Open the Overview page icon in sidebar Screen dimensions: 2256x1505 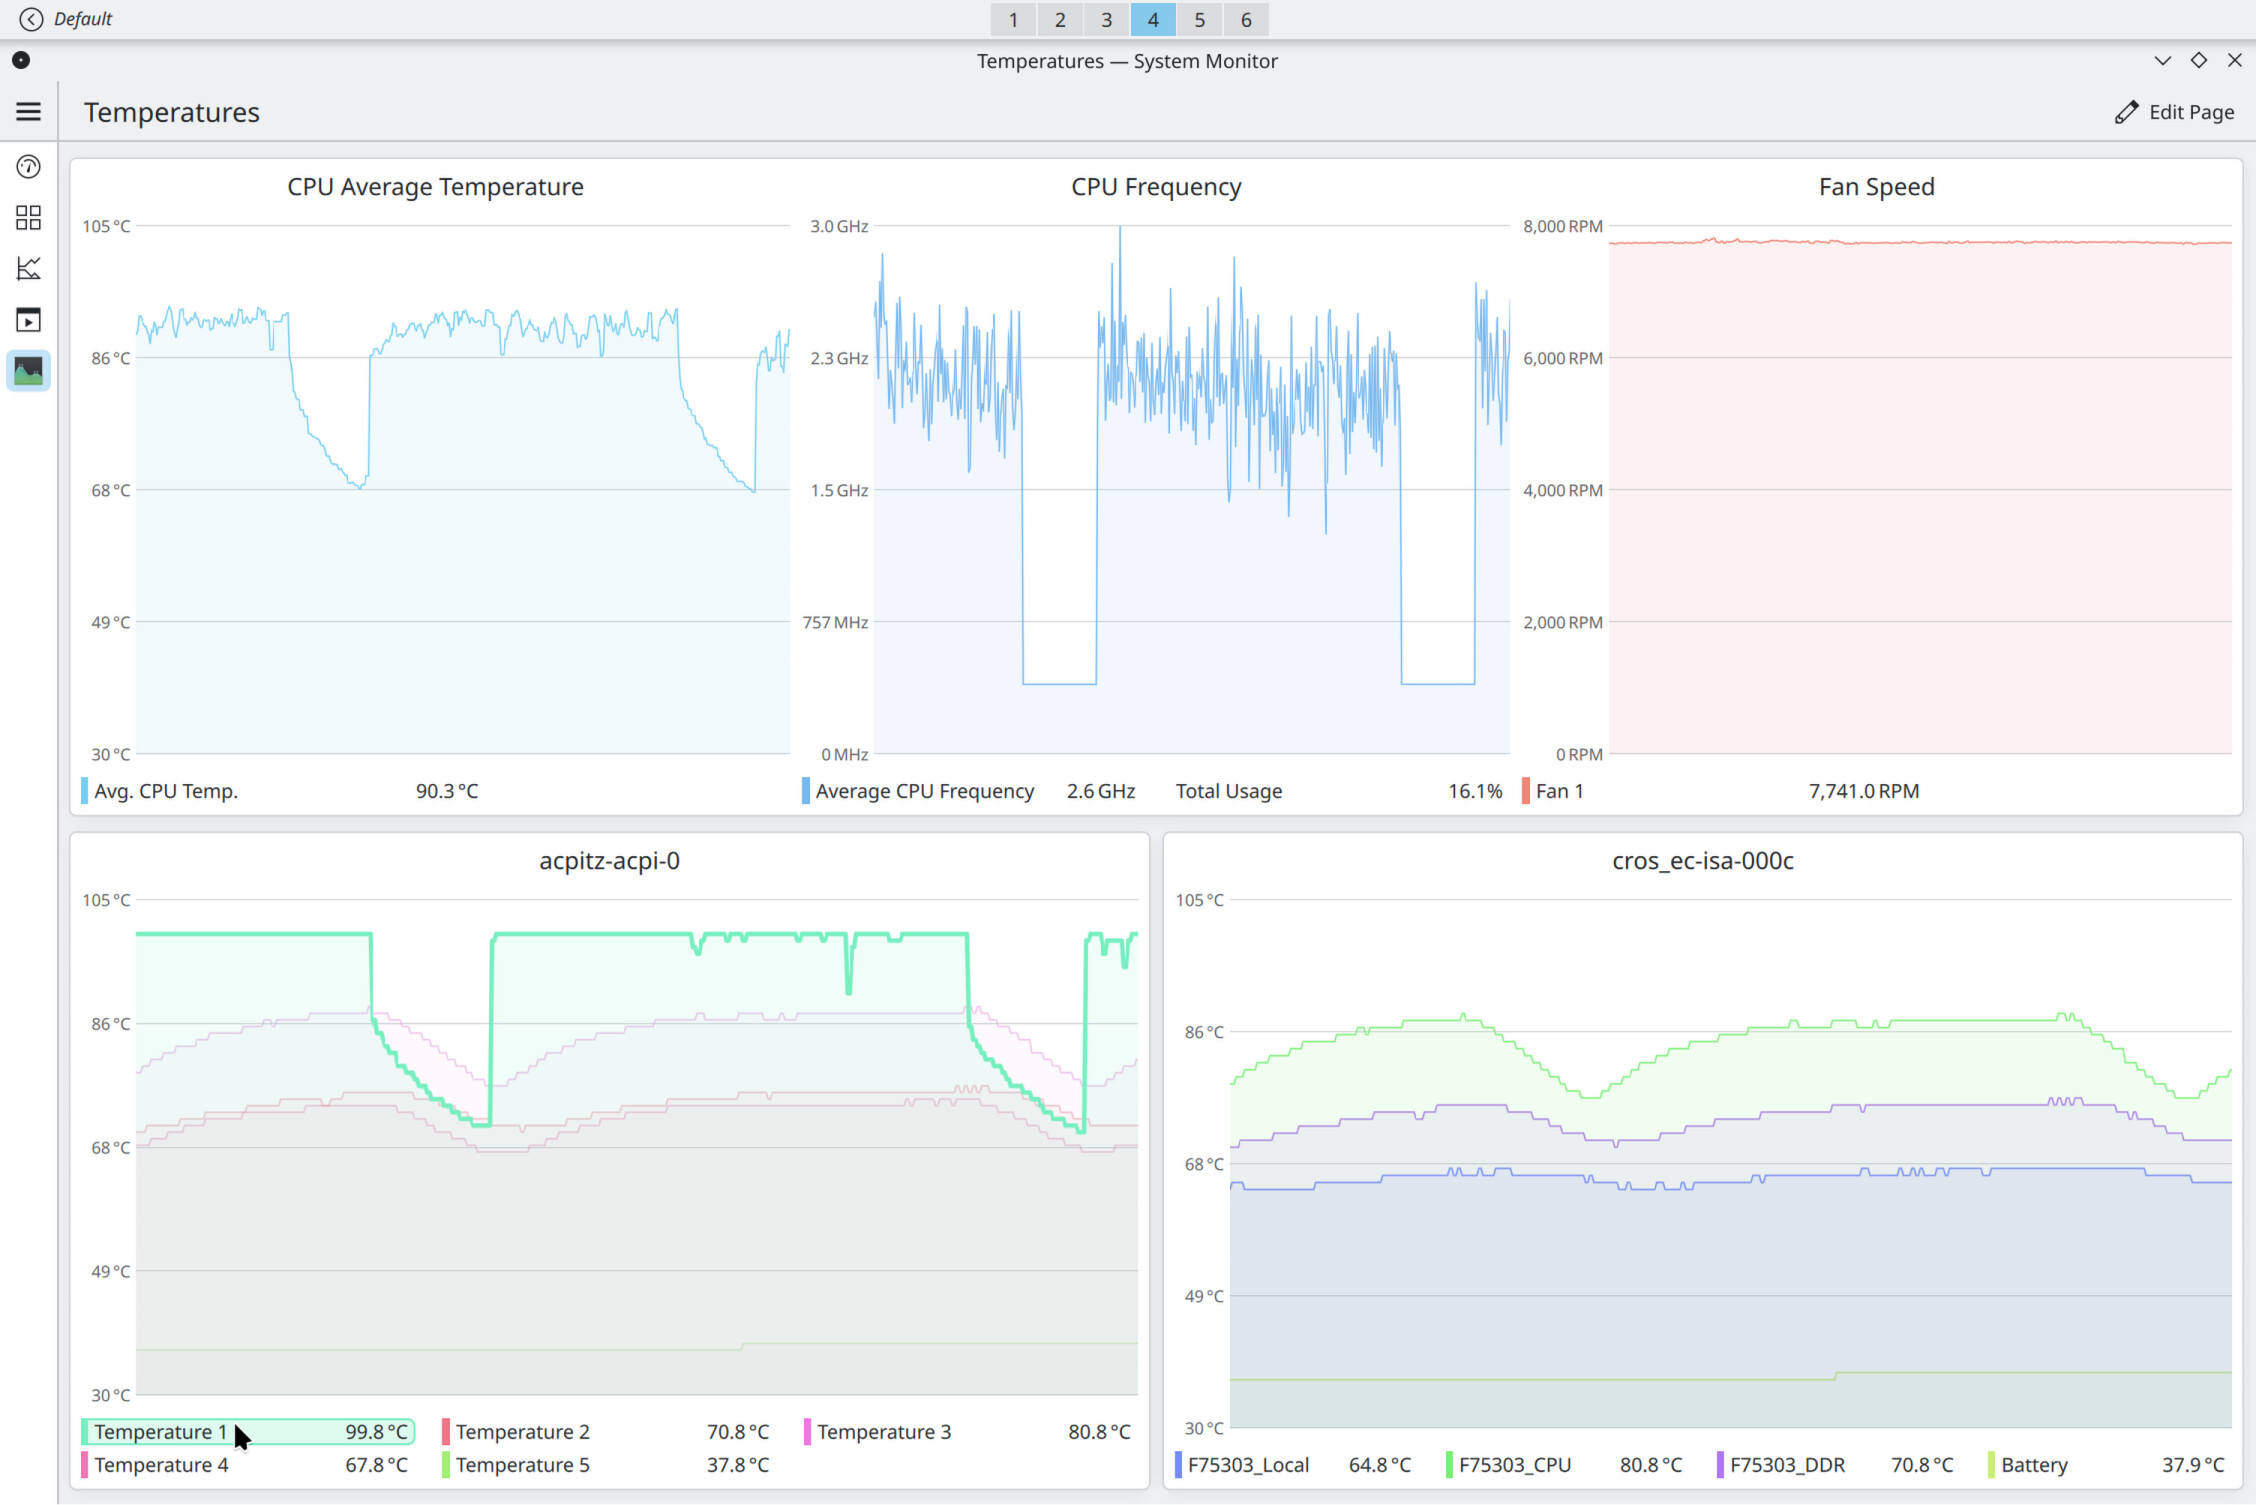click(x=28, y=166)
